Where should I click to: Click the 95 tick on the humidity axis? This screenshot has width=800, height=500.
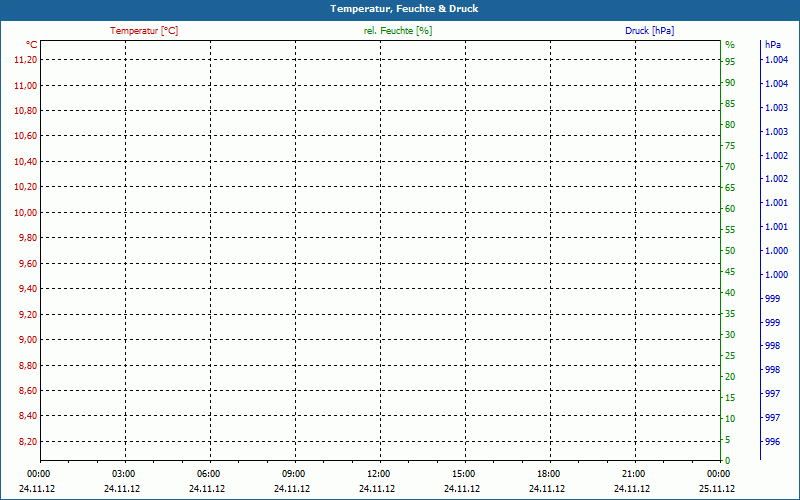[x=730, y=62]
